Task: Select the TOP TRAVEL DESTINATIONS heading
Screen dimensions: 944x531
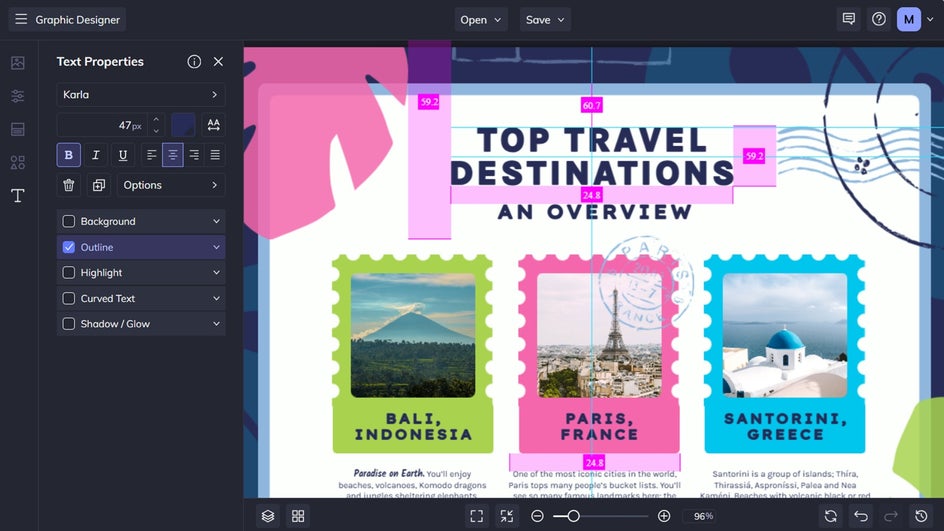Action: pos(592,157)
